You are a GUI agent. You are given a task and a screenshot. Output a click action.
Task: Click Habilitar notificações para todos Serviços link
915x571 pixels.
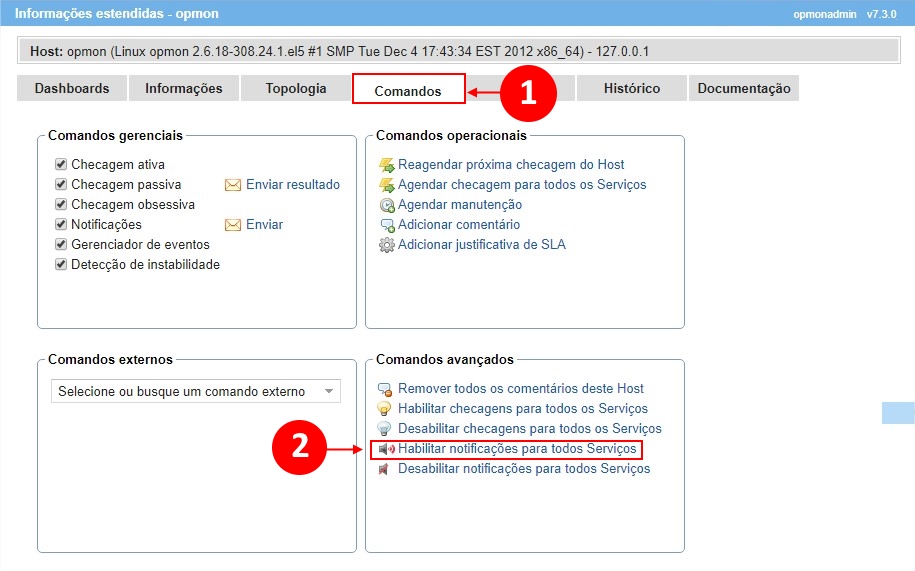[x=517, y=449]
